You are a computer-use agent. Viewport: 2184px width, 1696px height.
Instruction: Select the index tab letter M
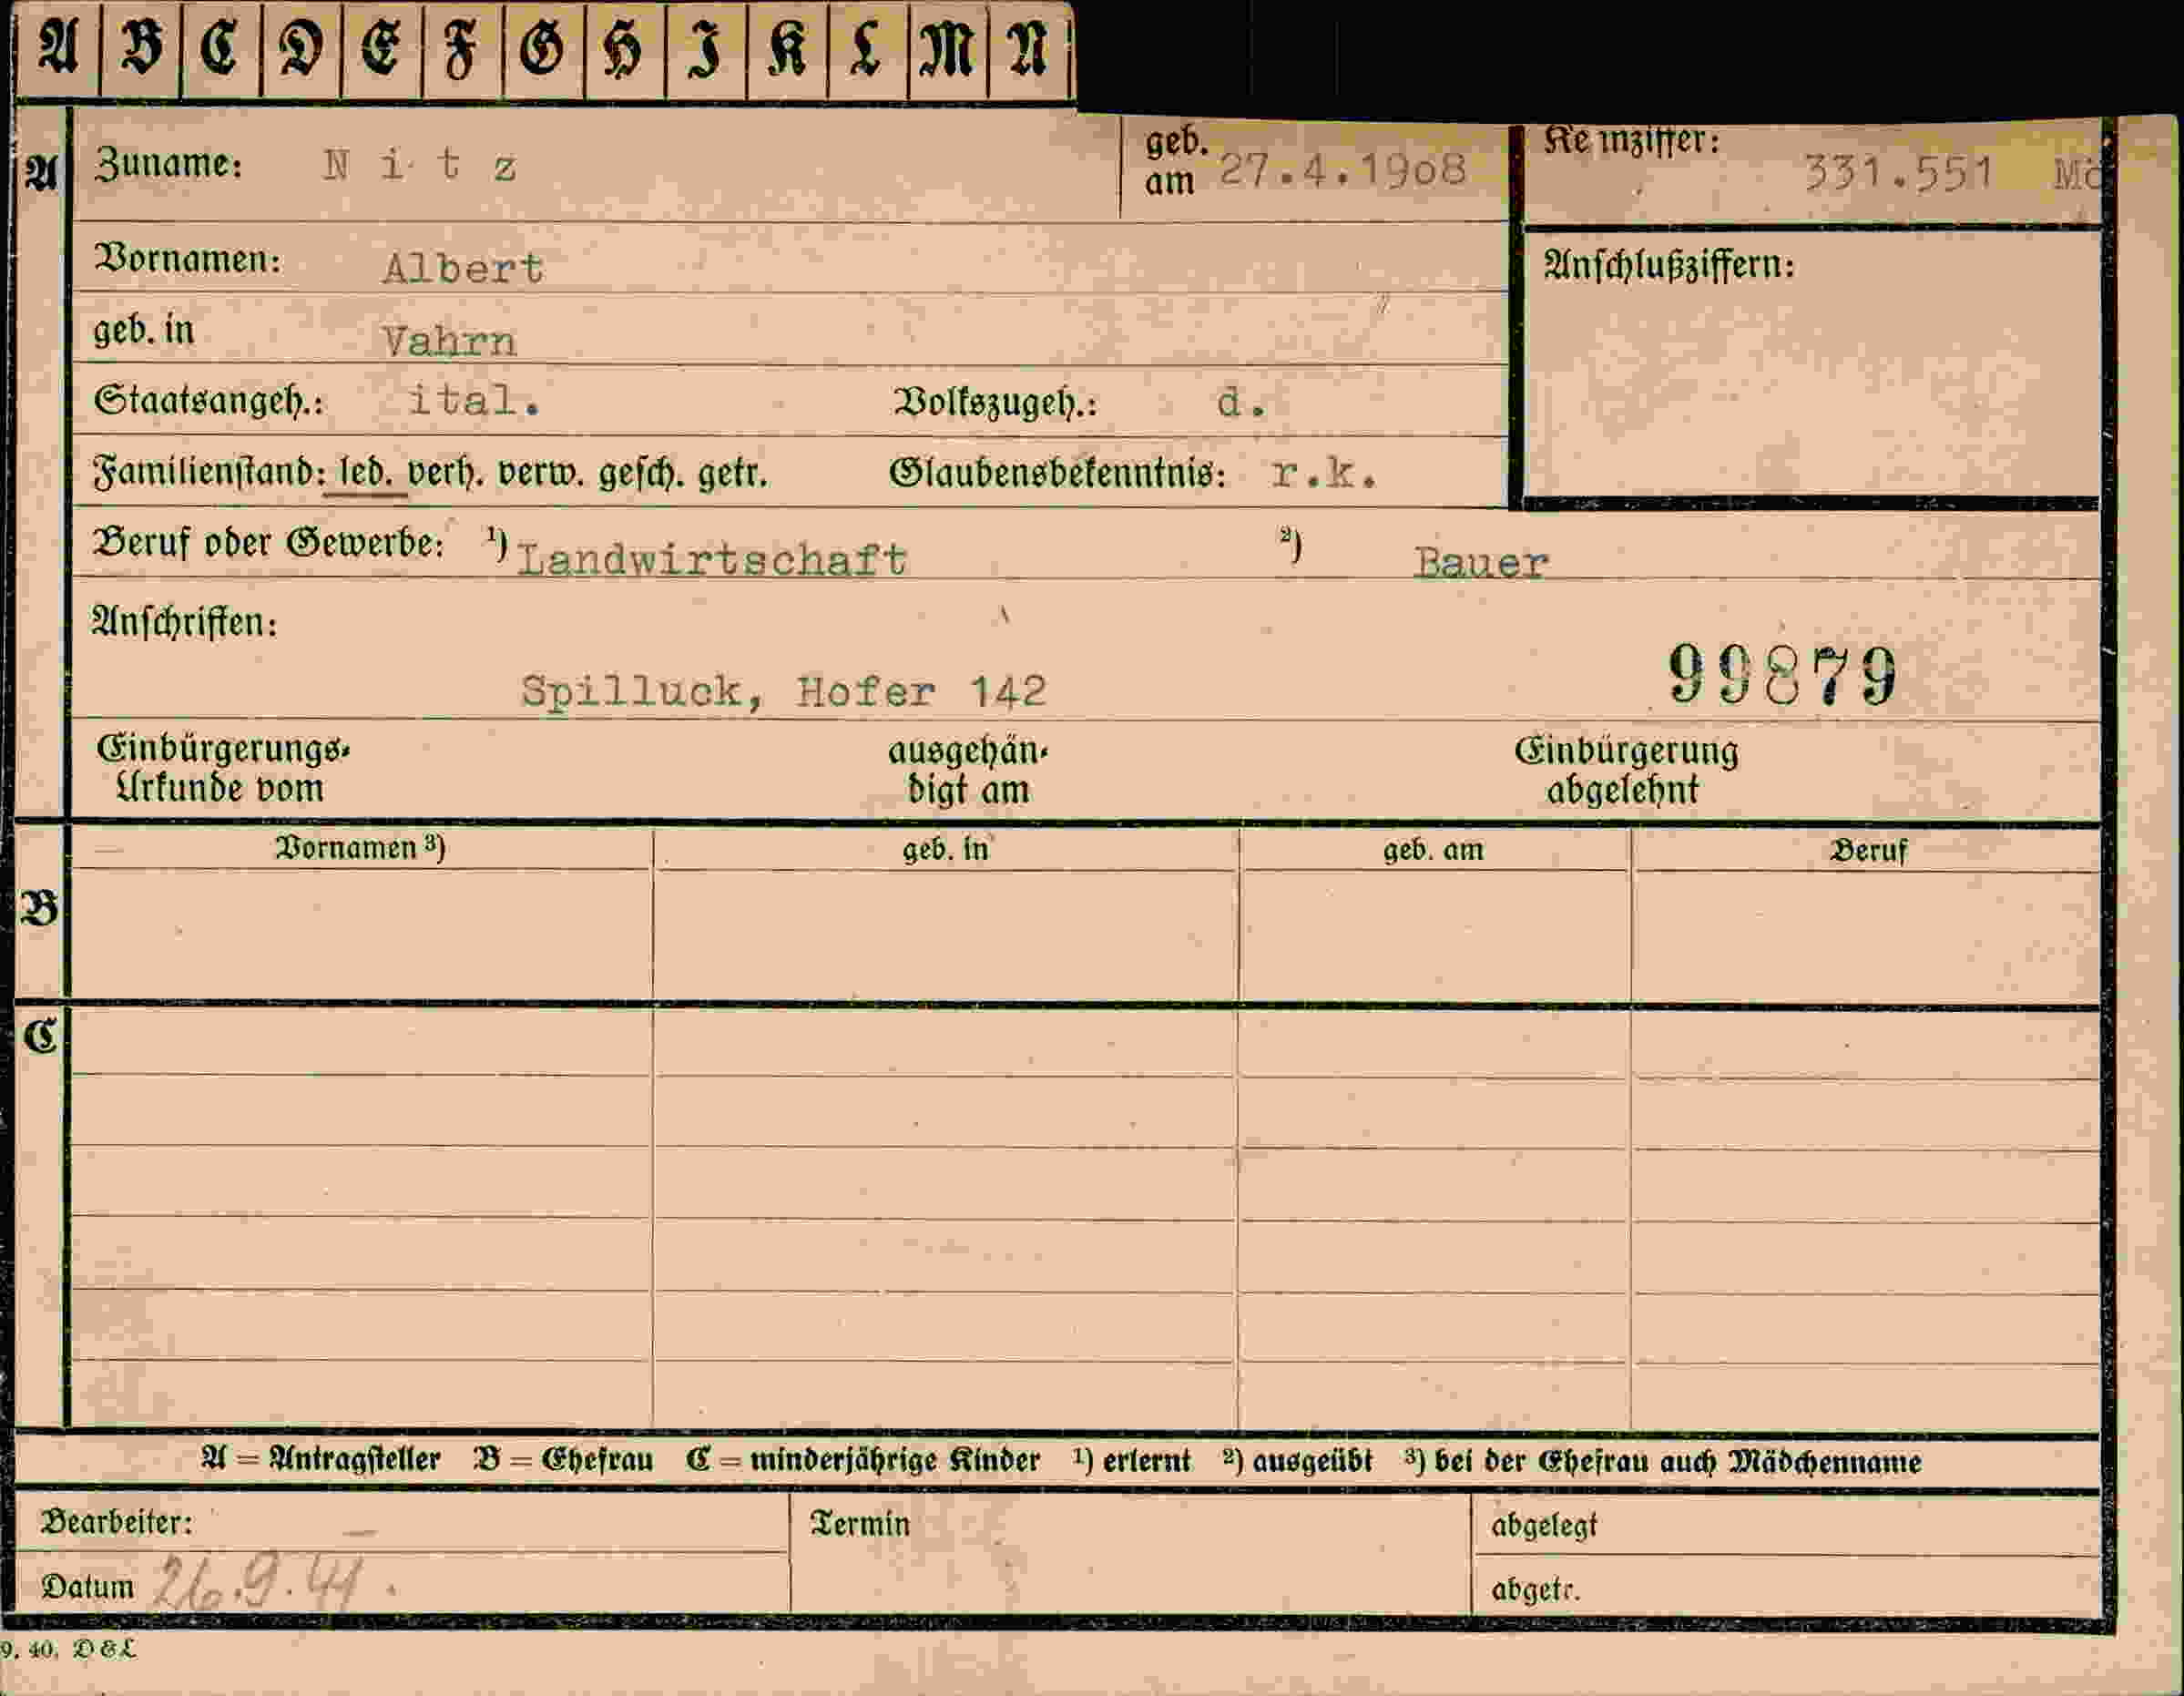point(948,48)
